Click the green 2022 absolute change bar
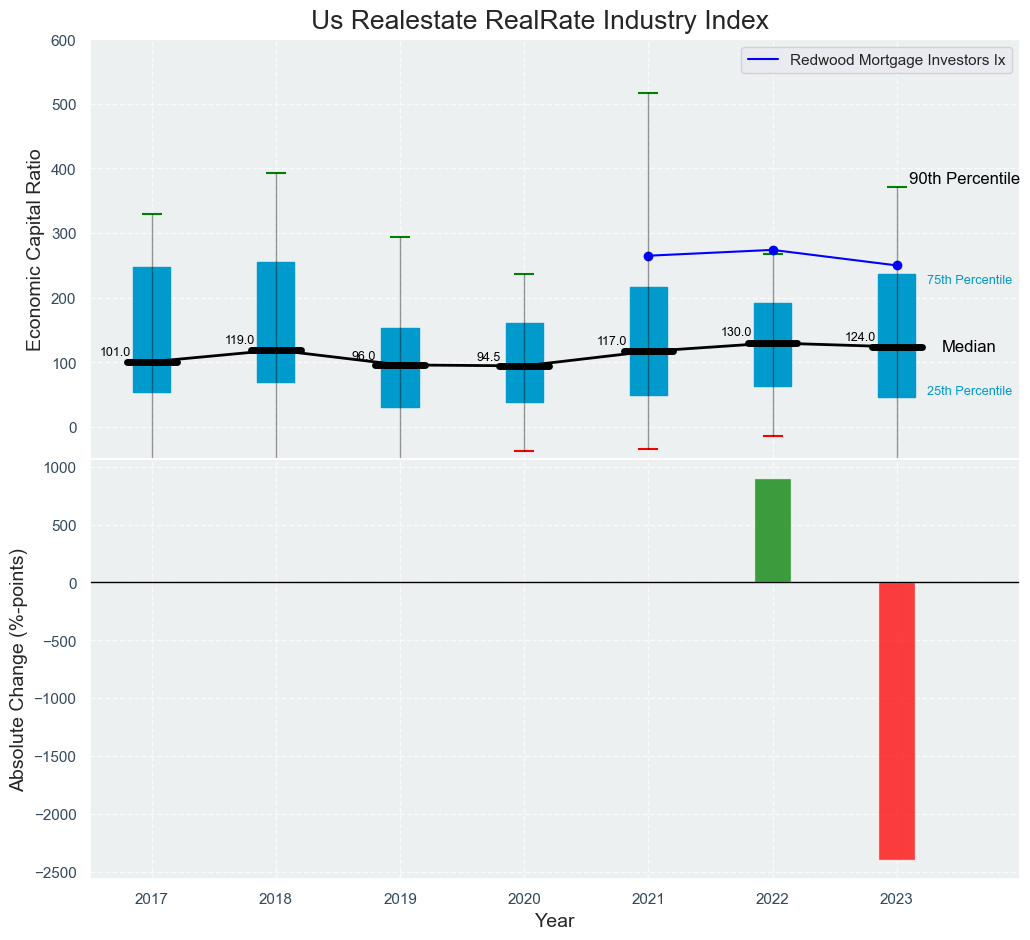Viewport: 1030px width, 940px height. pyautogui.click(x=772, y=531)
